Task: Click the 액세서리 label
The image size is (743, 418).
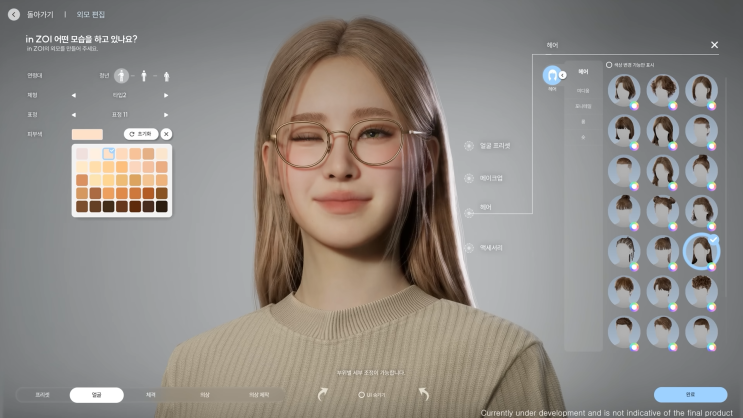Action: (x=491, y=247)
